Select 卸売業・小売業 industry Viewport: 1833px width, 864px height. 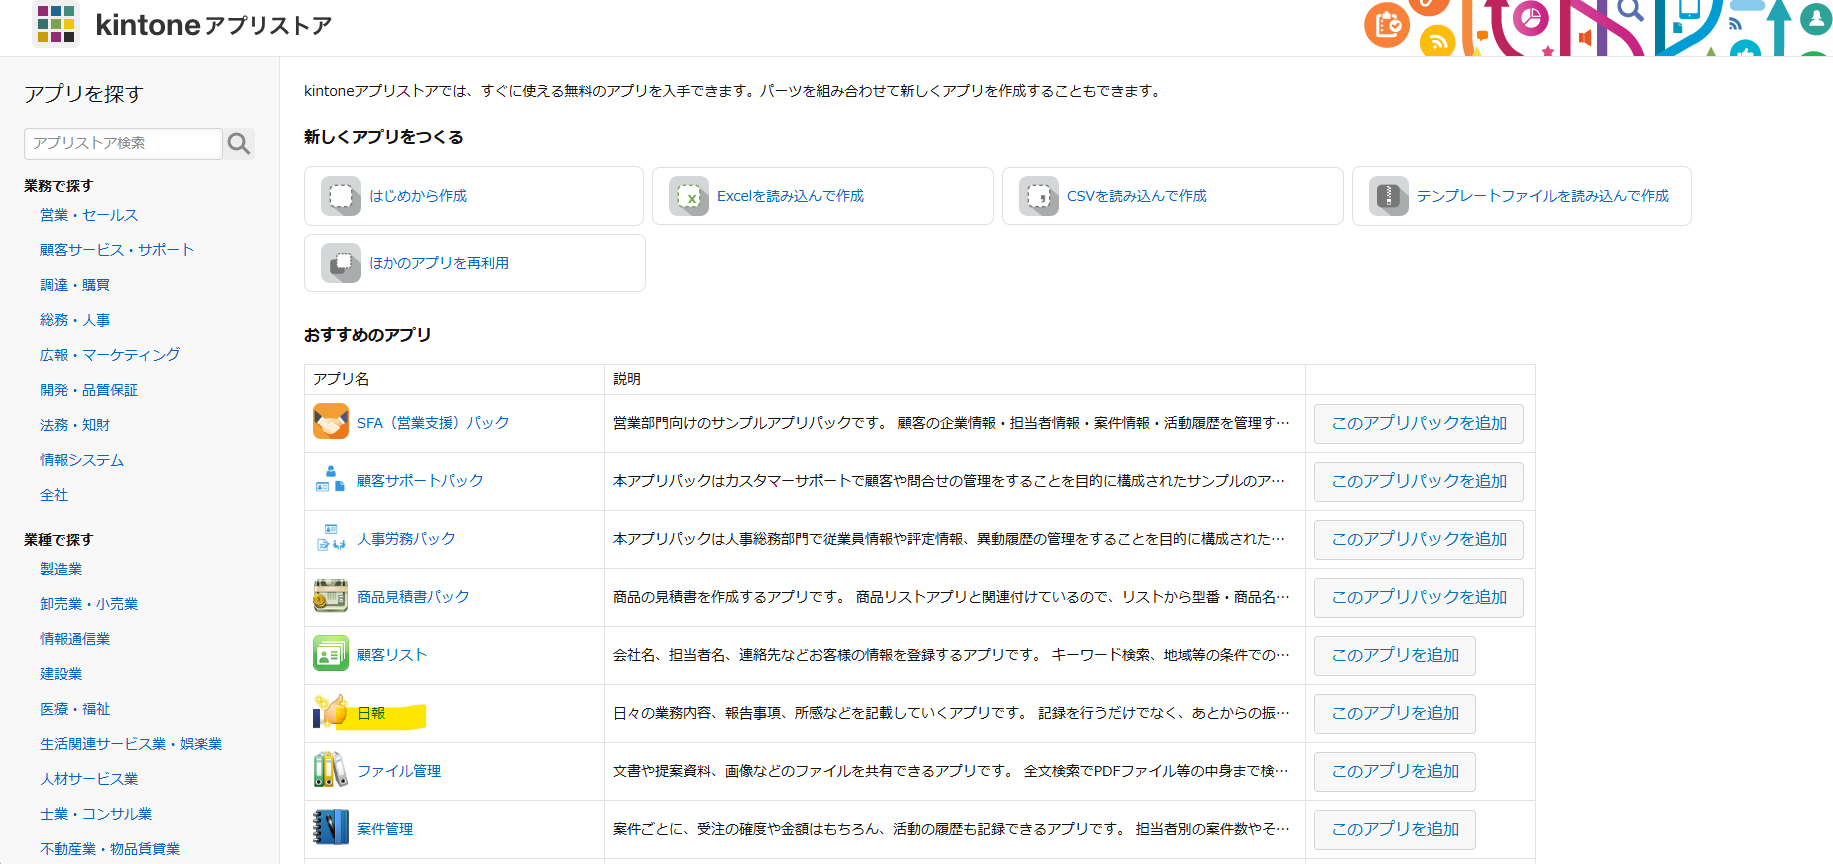point(89,604)
